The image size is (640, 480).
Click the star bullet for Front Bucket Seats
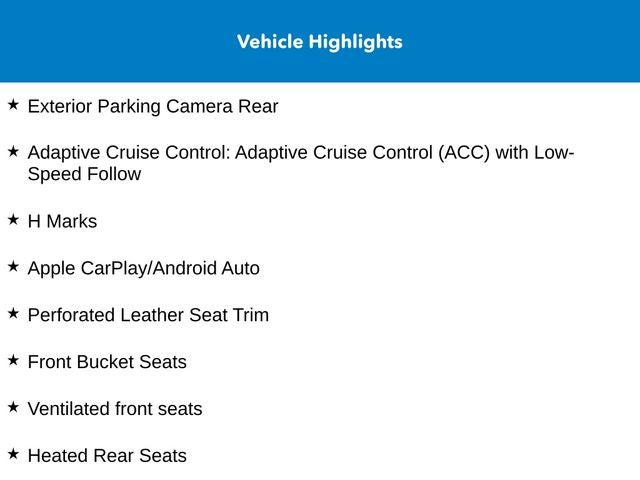click(x=13, y=360)
